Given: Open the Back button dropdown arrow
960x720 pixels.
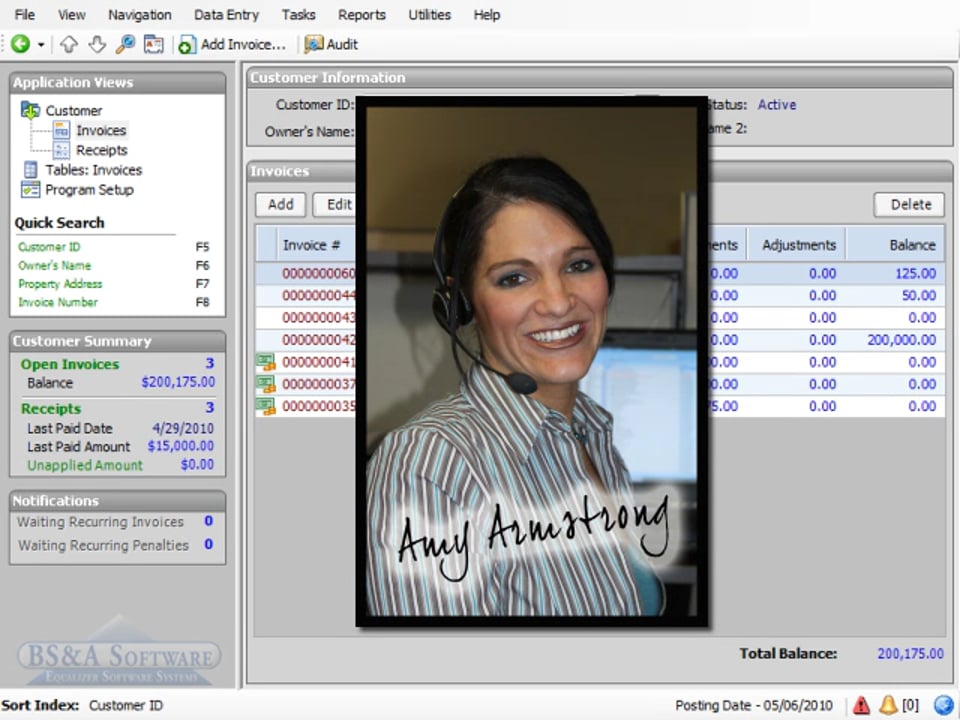Looking at the screenshot, I should coord(41,45).
